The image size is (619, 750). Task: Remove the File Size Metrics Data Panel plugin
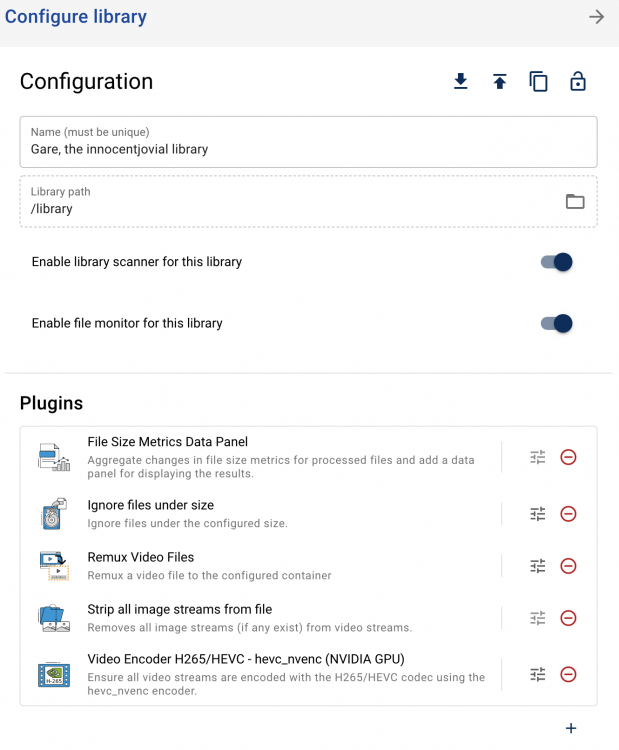(568, 457)
